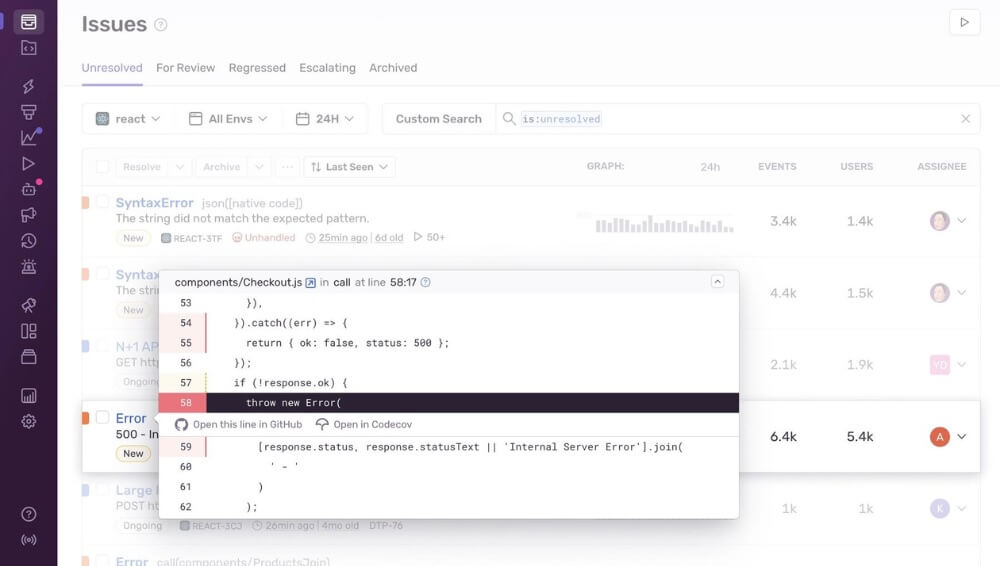The image size is (1000, 566).
Task: Check the N+1 API issue checkbox
Action: click(102, 346)
